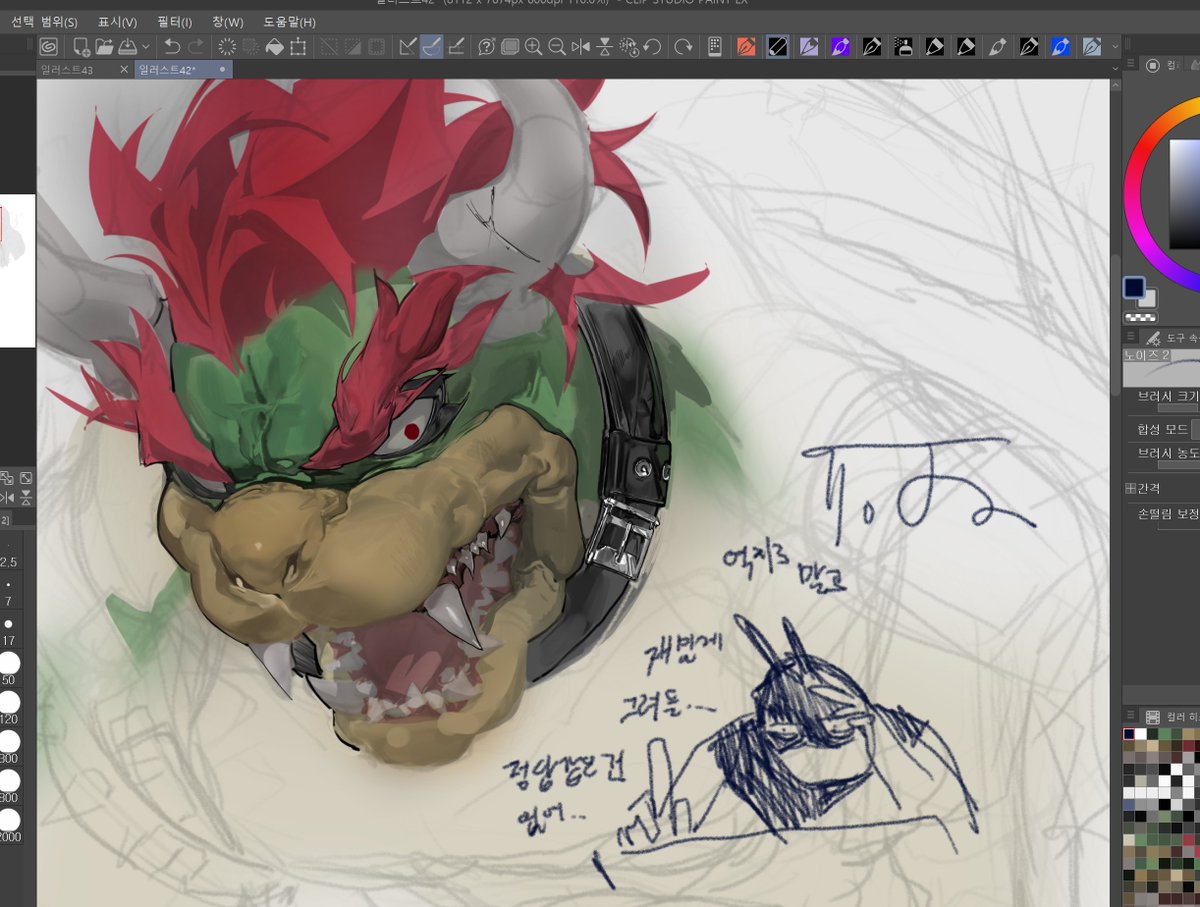This screenshot has width=1200, height=907.
Task: Open 도움말(H) menu
Action: pyautogui.click(x=289, y=22)
